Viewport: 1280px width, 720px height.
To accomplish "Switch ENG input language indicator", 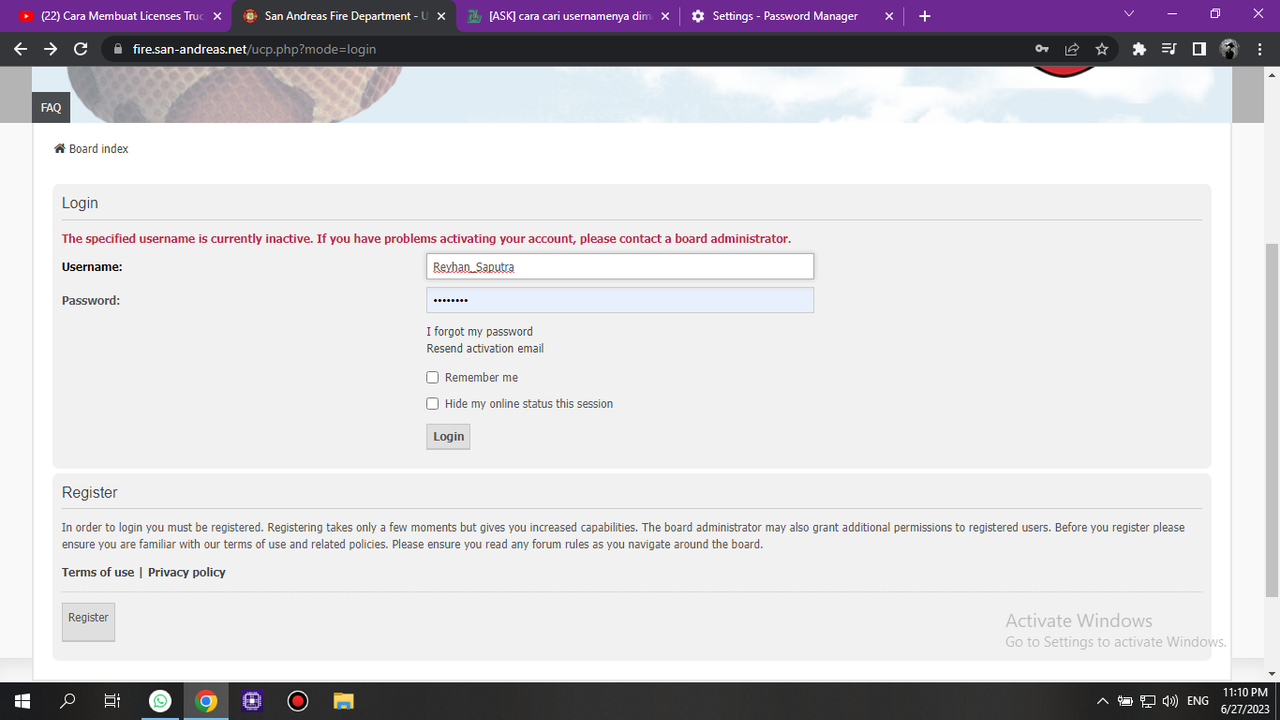I will click(x=1198, y=701).
